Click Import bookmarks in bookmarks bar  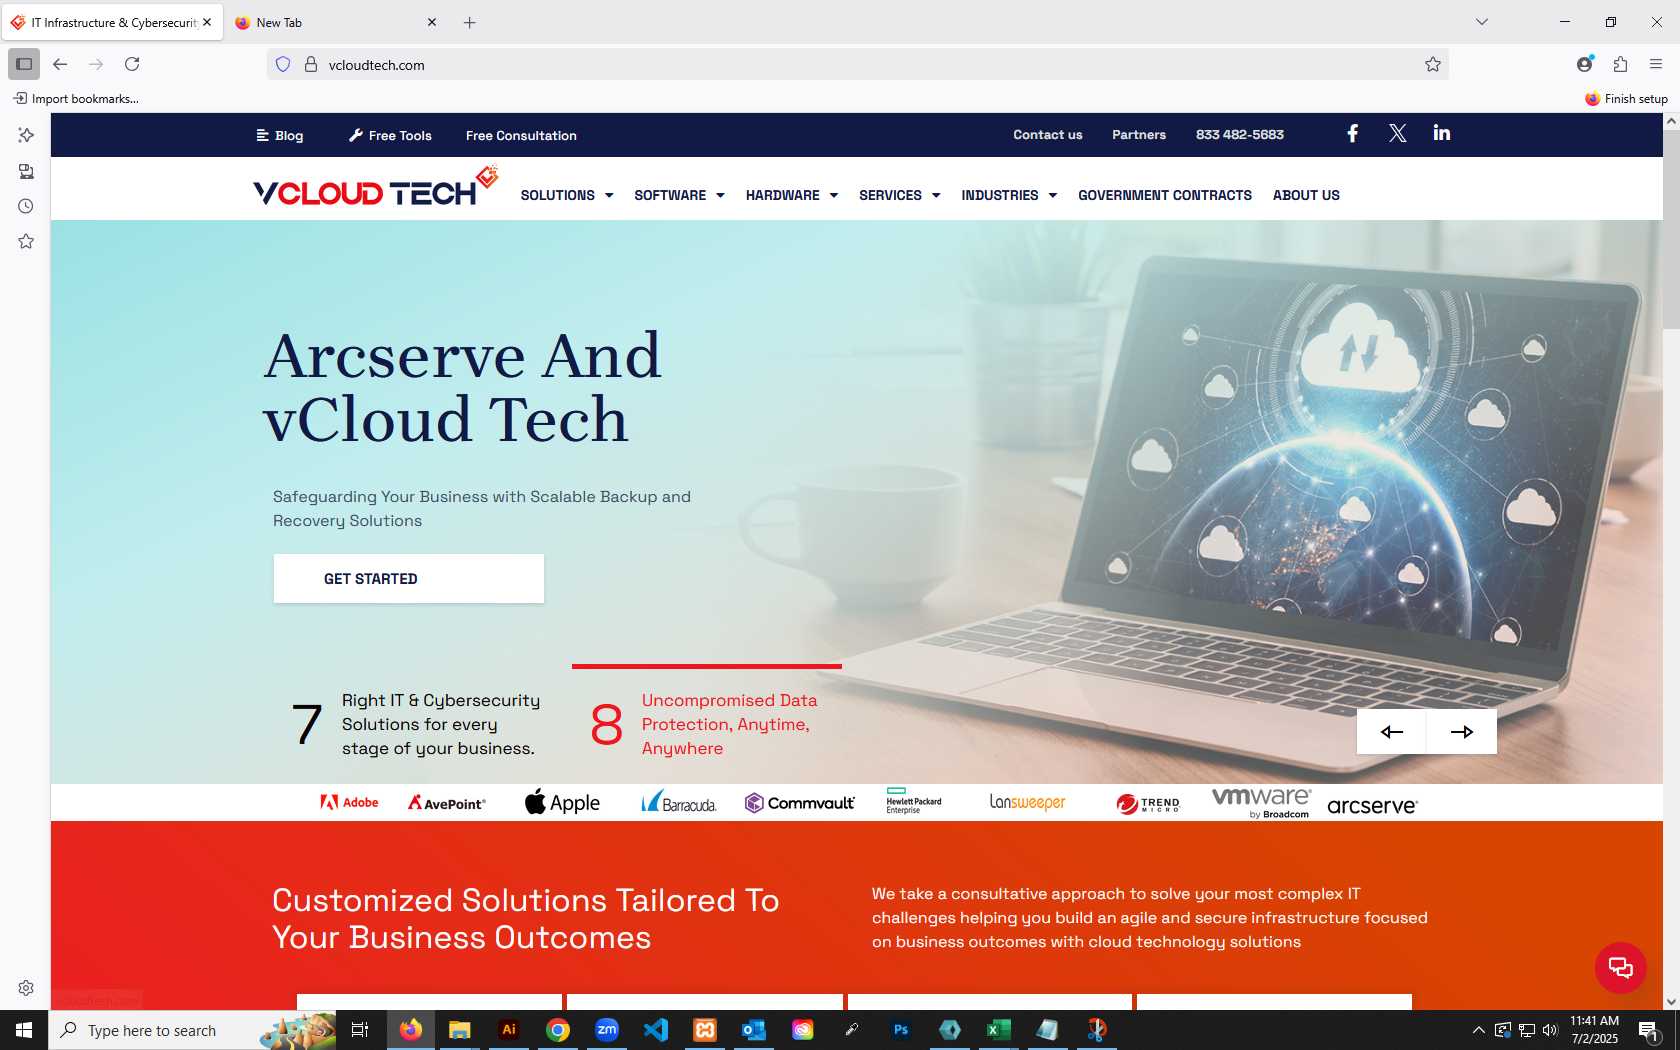point(76,98)
